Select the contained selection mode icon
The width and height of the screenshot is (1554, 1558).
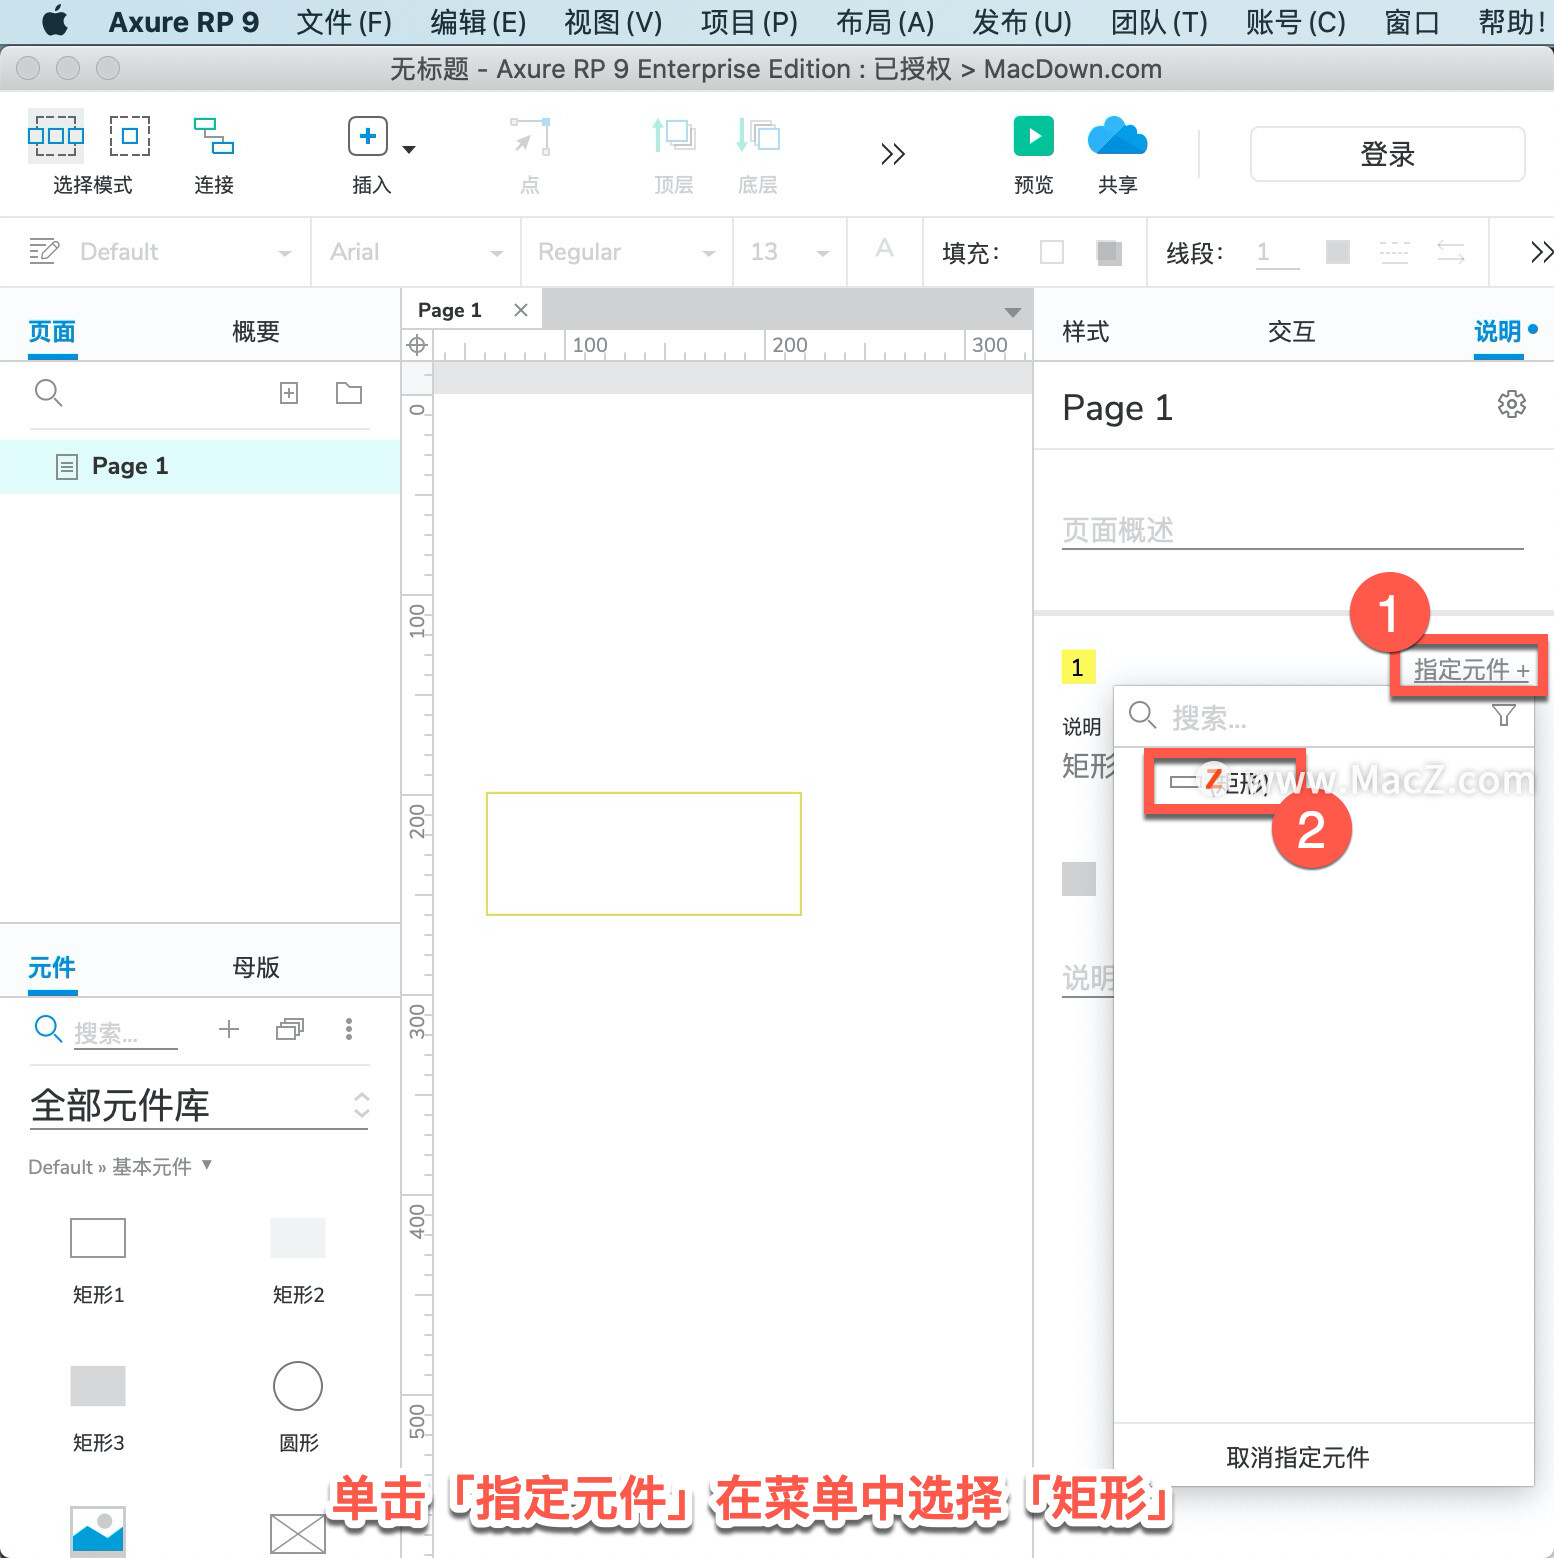click(x=130, y=135)
